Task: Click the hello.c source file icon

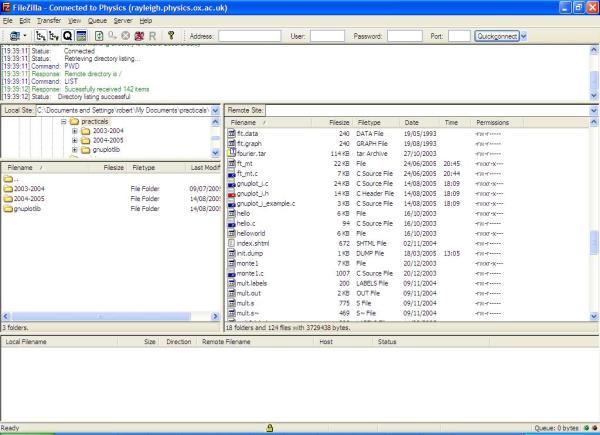Action: (232, 223)
